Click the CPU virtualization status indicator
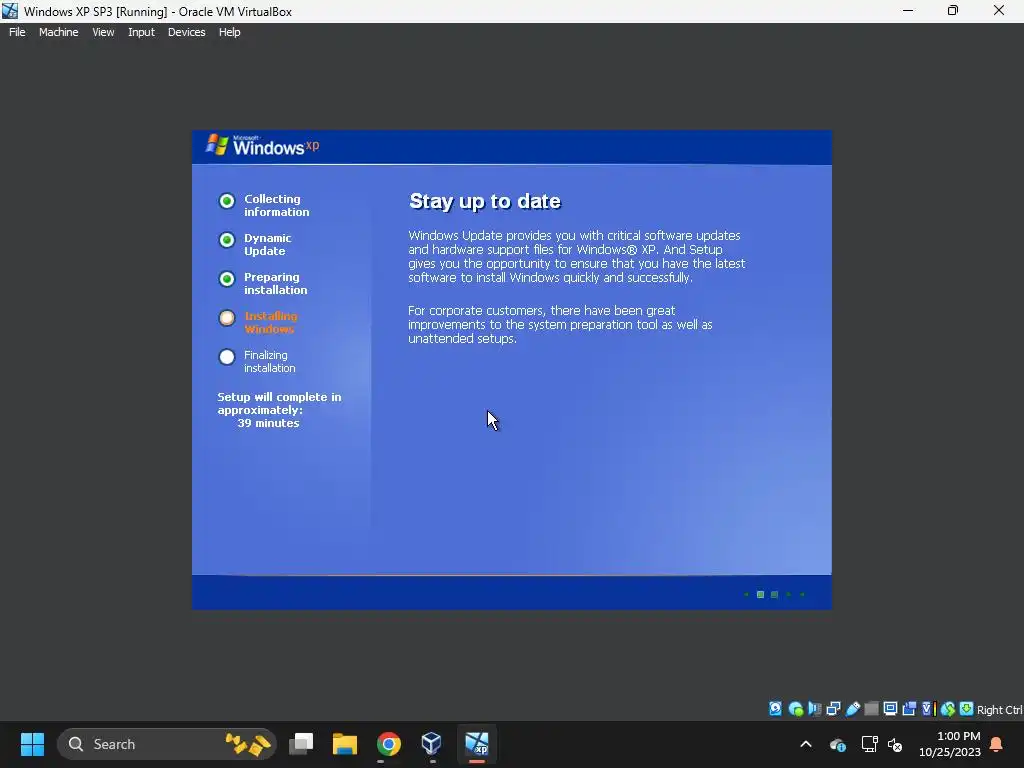 tap(929, 709)
